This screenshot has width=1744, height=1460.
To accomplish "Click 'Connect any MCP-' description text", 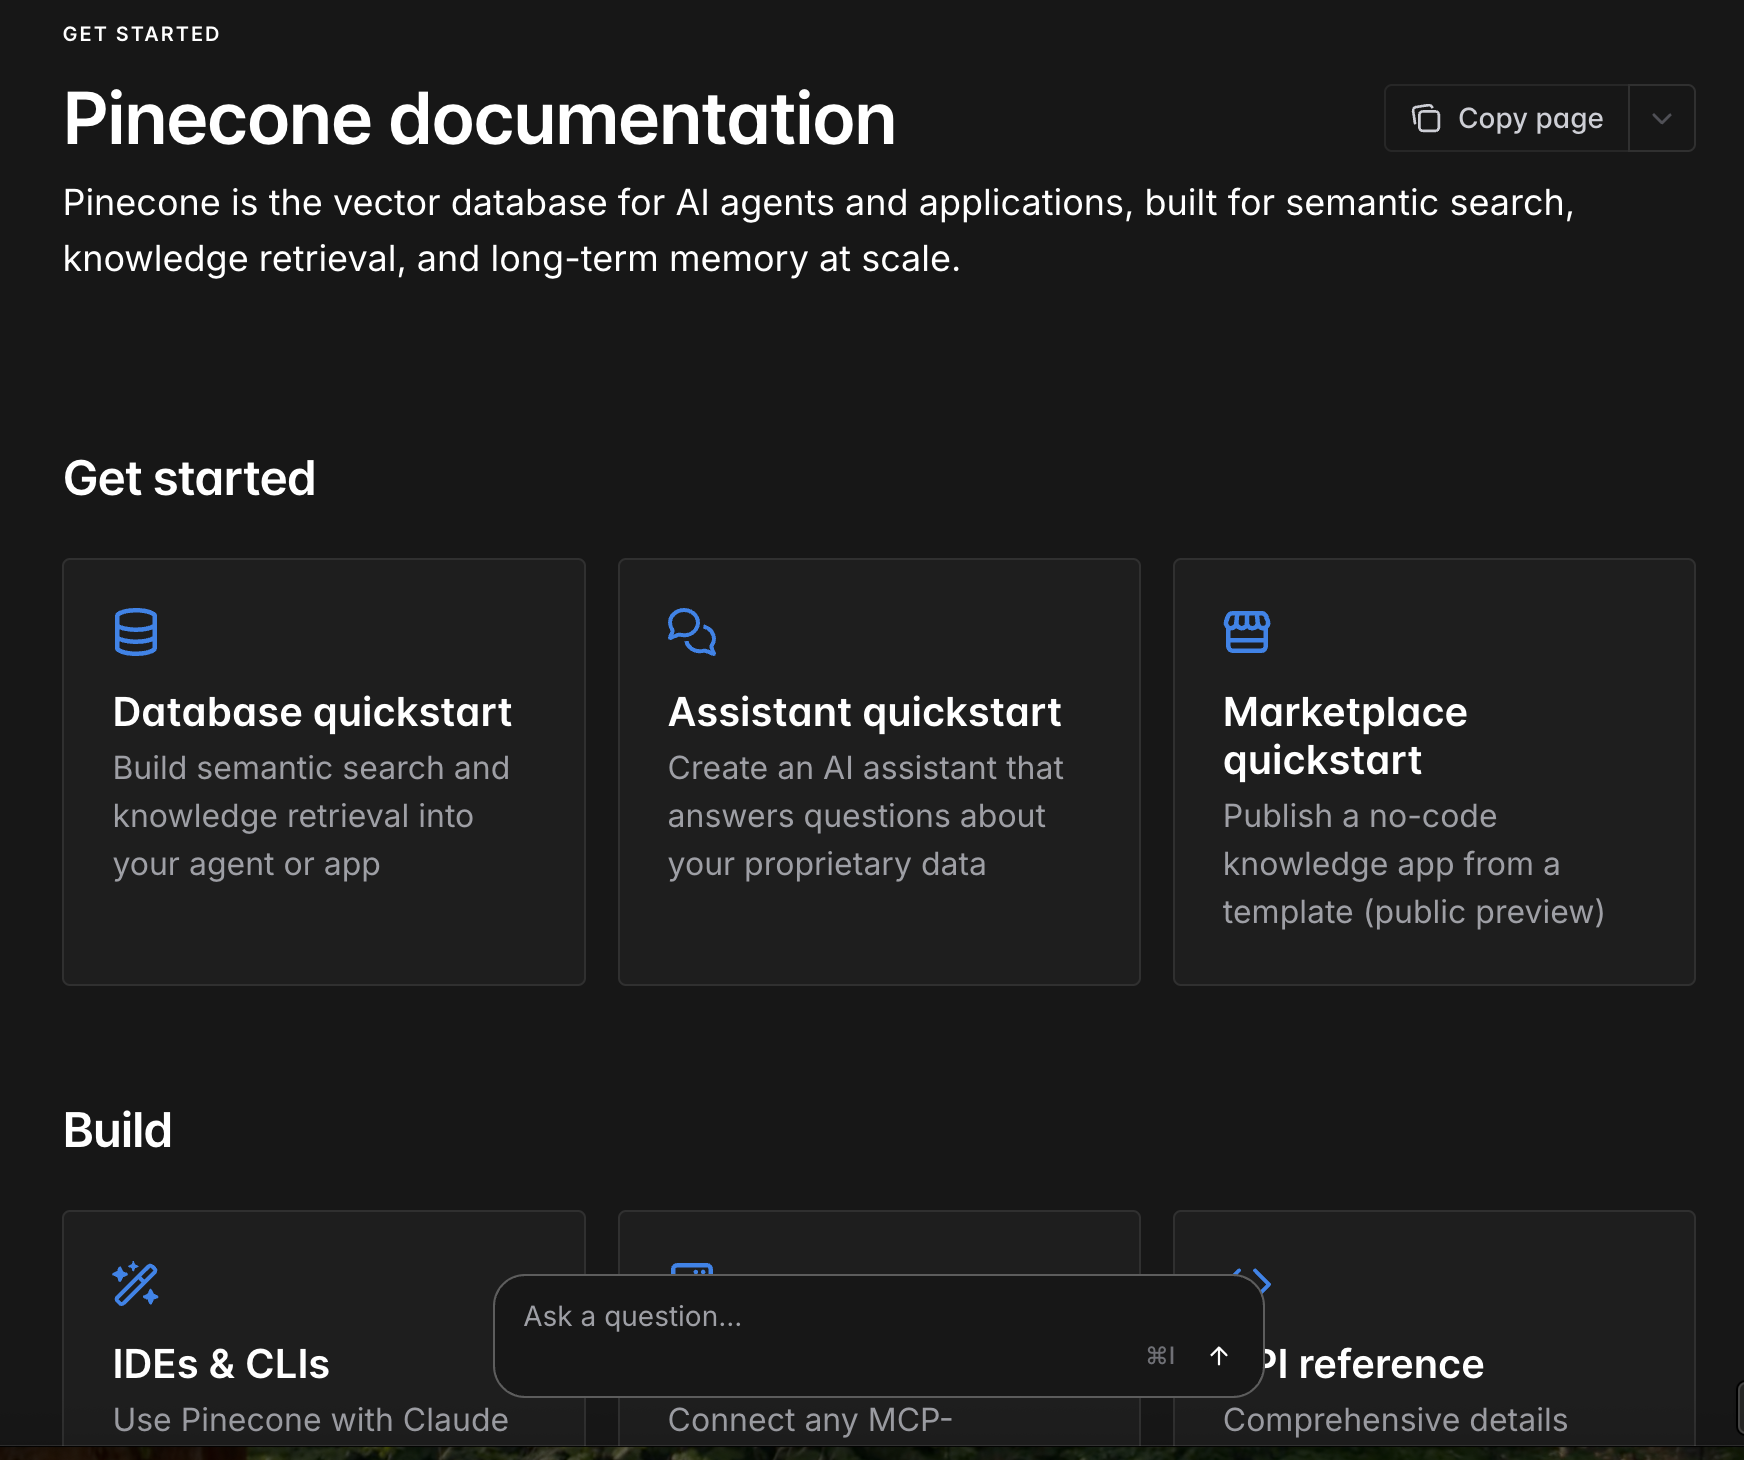I will pos(810,1420).
